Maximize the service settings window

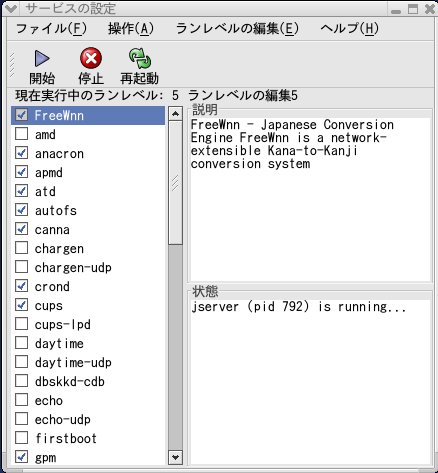[x=413, y=9]
